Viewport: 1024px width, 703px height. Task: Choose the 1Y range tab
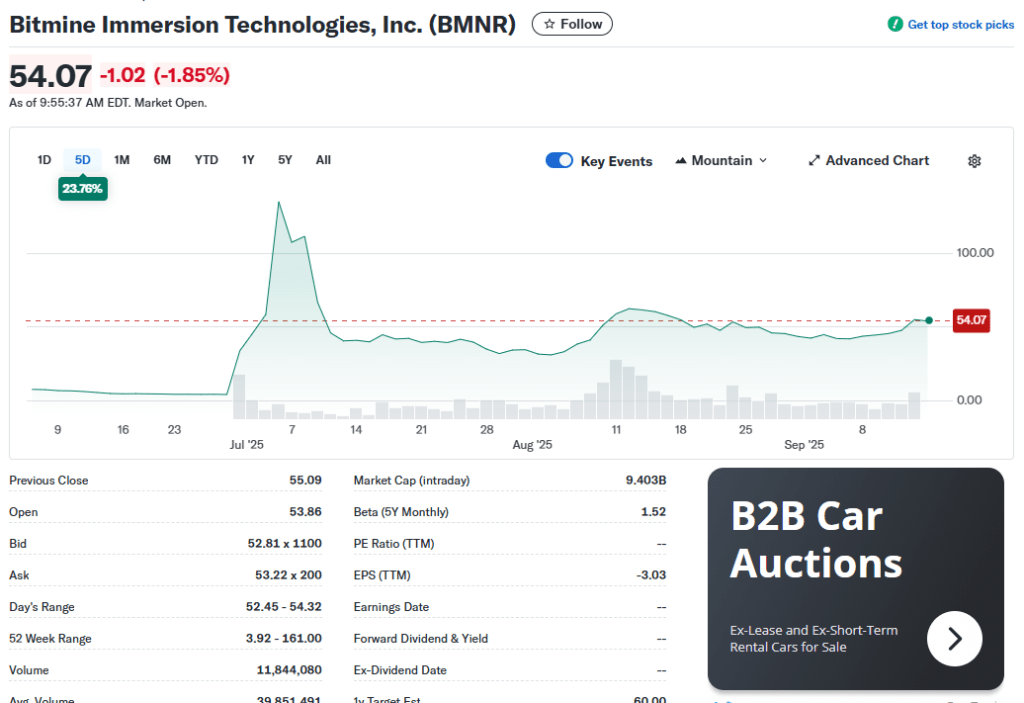(x=248, y=160)
